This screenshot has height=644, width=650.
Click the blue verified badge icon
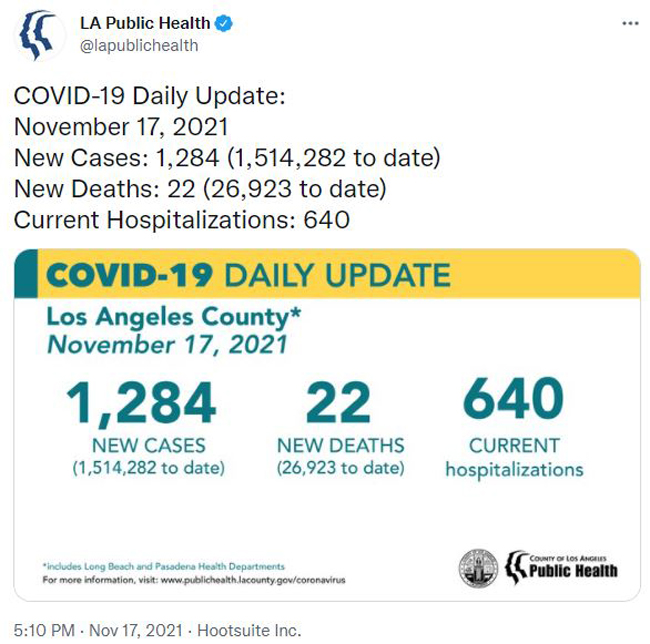click(x=223, y=23)
